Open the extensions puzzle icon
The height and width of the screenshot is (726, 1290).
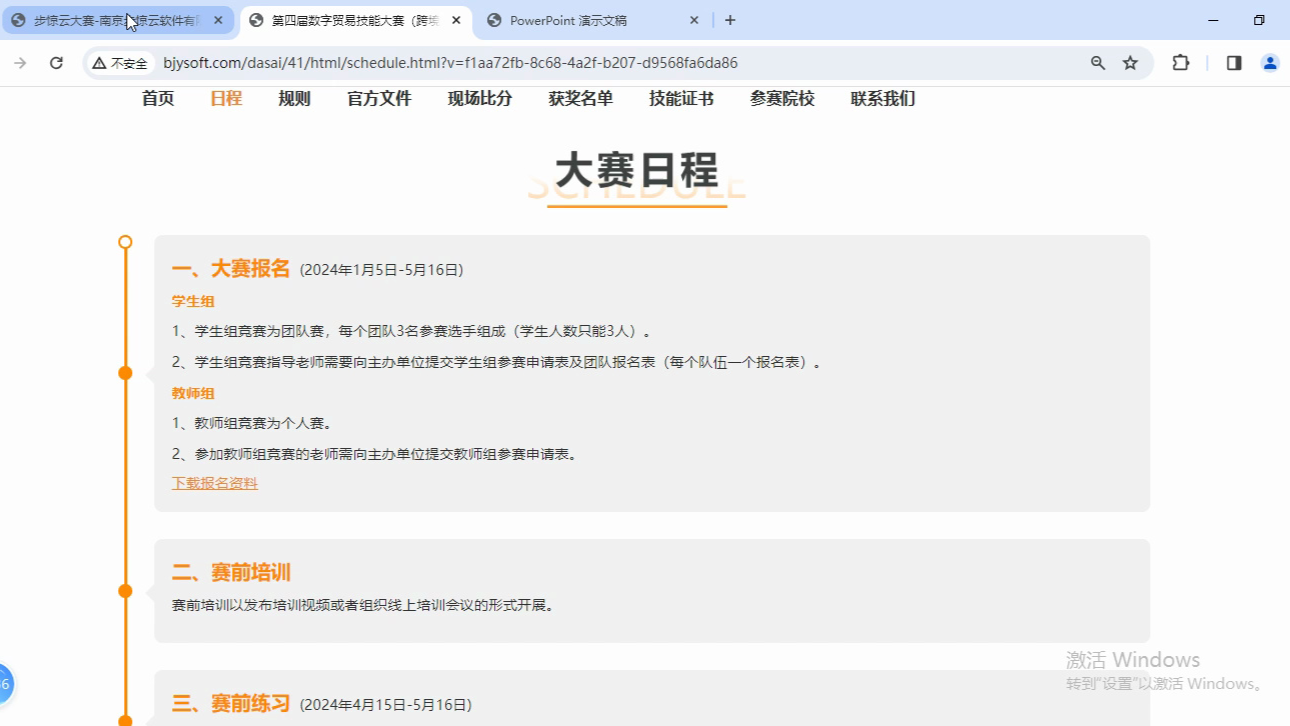click(x=1181, y=63)
